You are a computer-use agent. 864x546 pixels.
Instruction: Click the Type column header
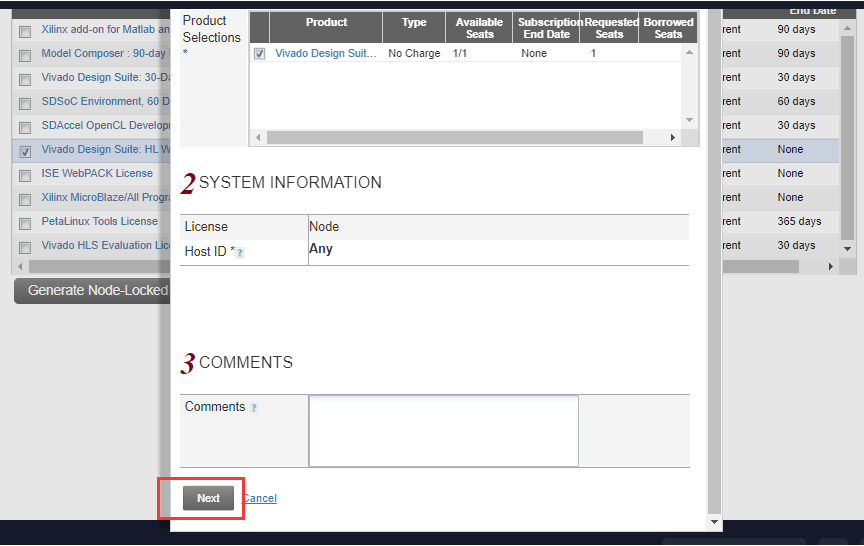(x=414, y=28)
